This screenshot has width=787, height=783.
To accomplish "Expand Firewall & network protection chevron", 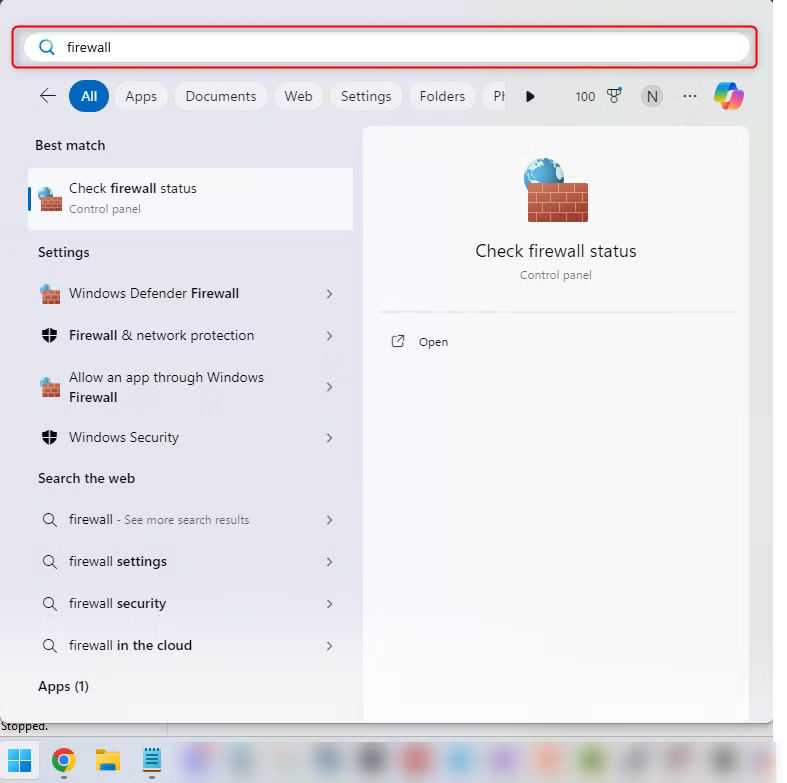I will coord(329,336).
